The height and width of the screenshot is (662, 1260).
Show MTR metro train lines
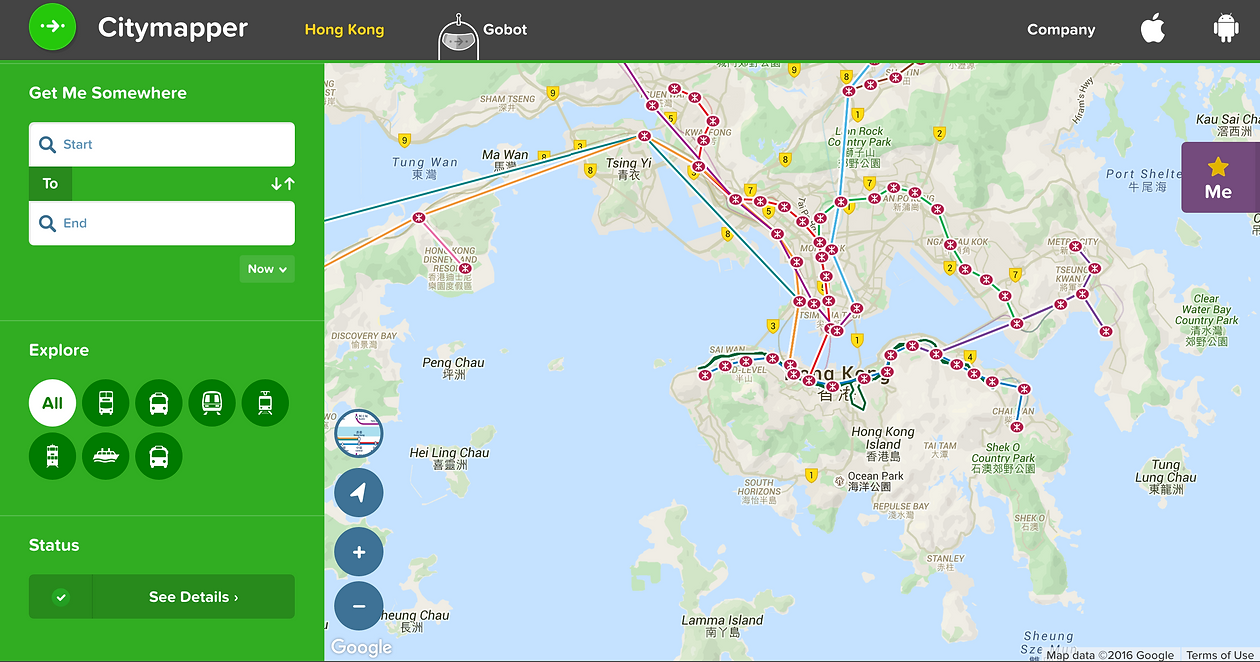click(212, 403)
